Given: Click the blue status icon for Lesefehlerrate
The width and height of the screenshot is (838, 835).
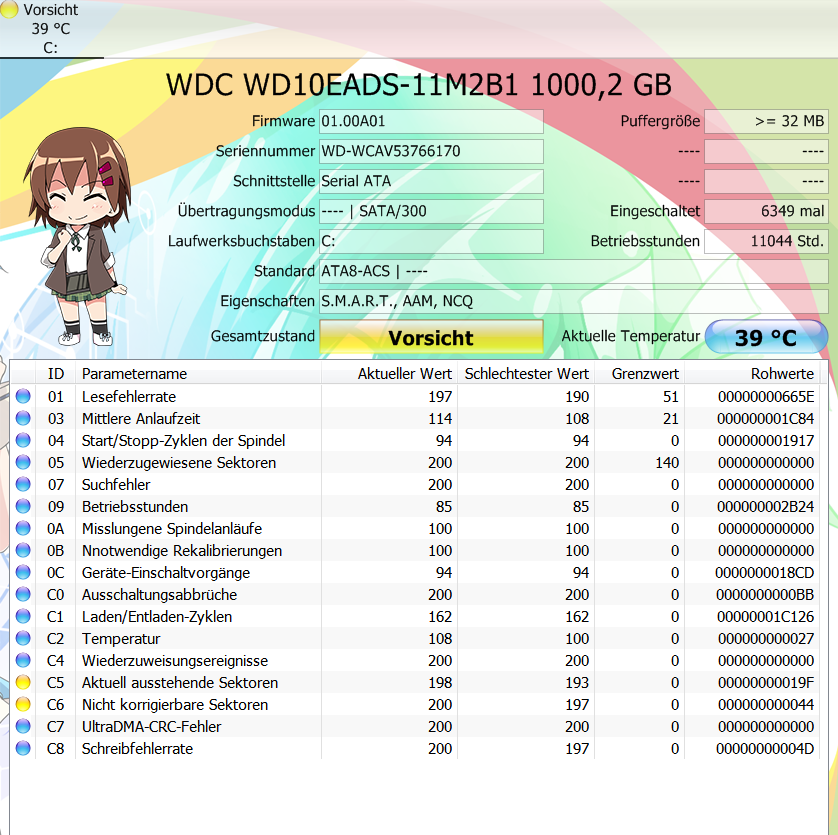Looking at the screenshot, I should (x=23, y=396).
